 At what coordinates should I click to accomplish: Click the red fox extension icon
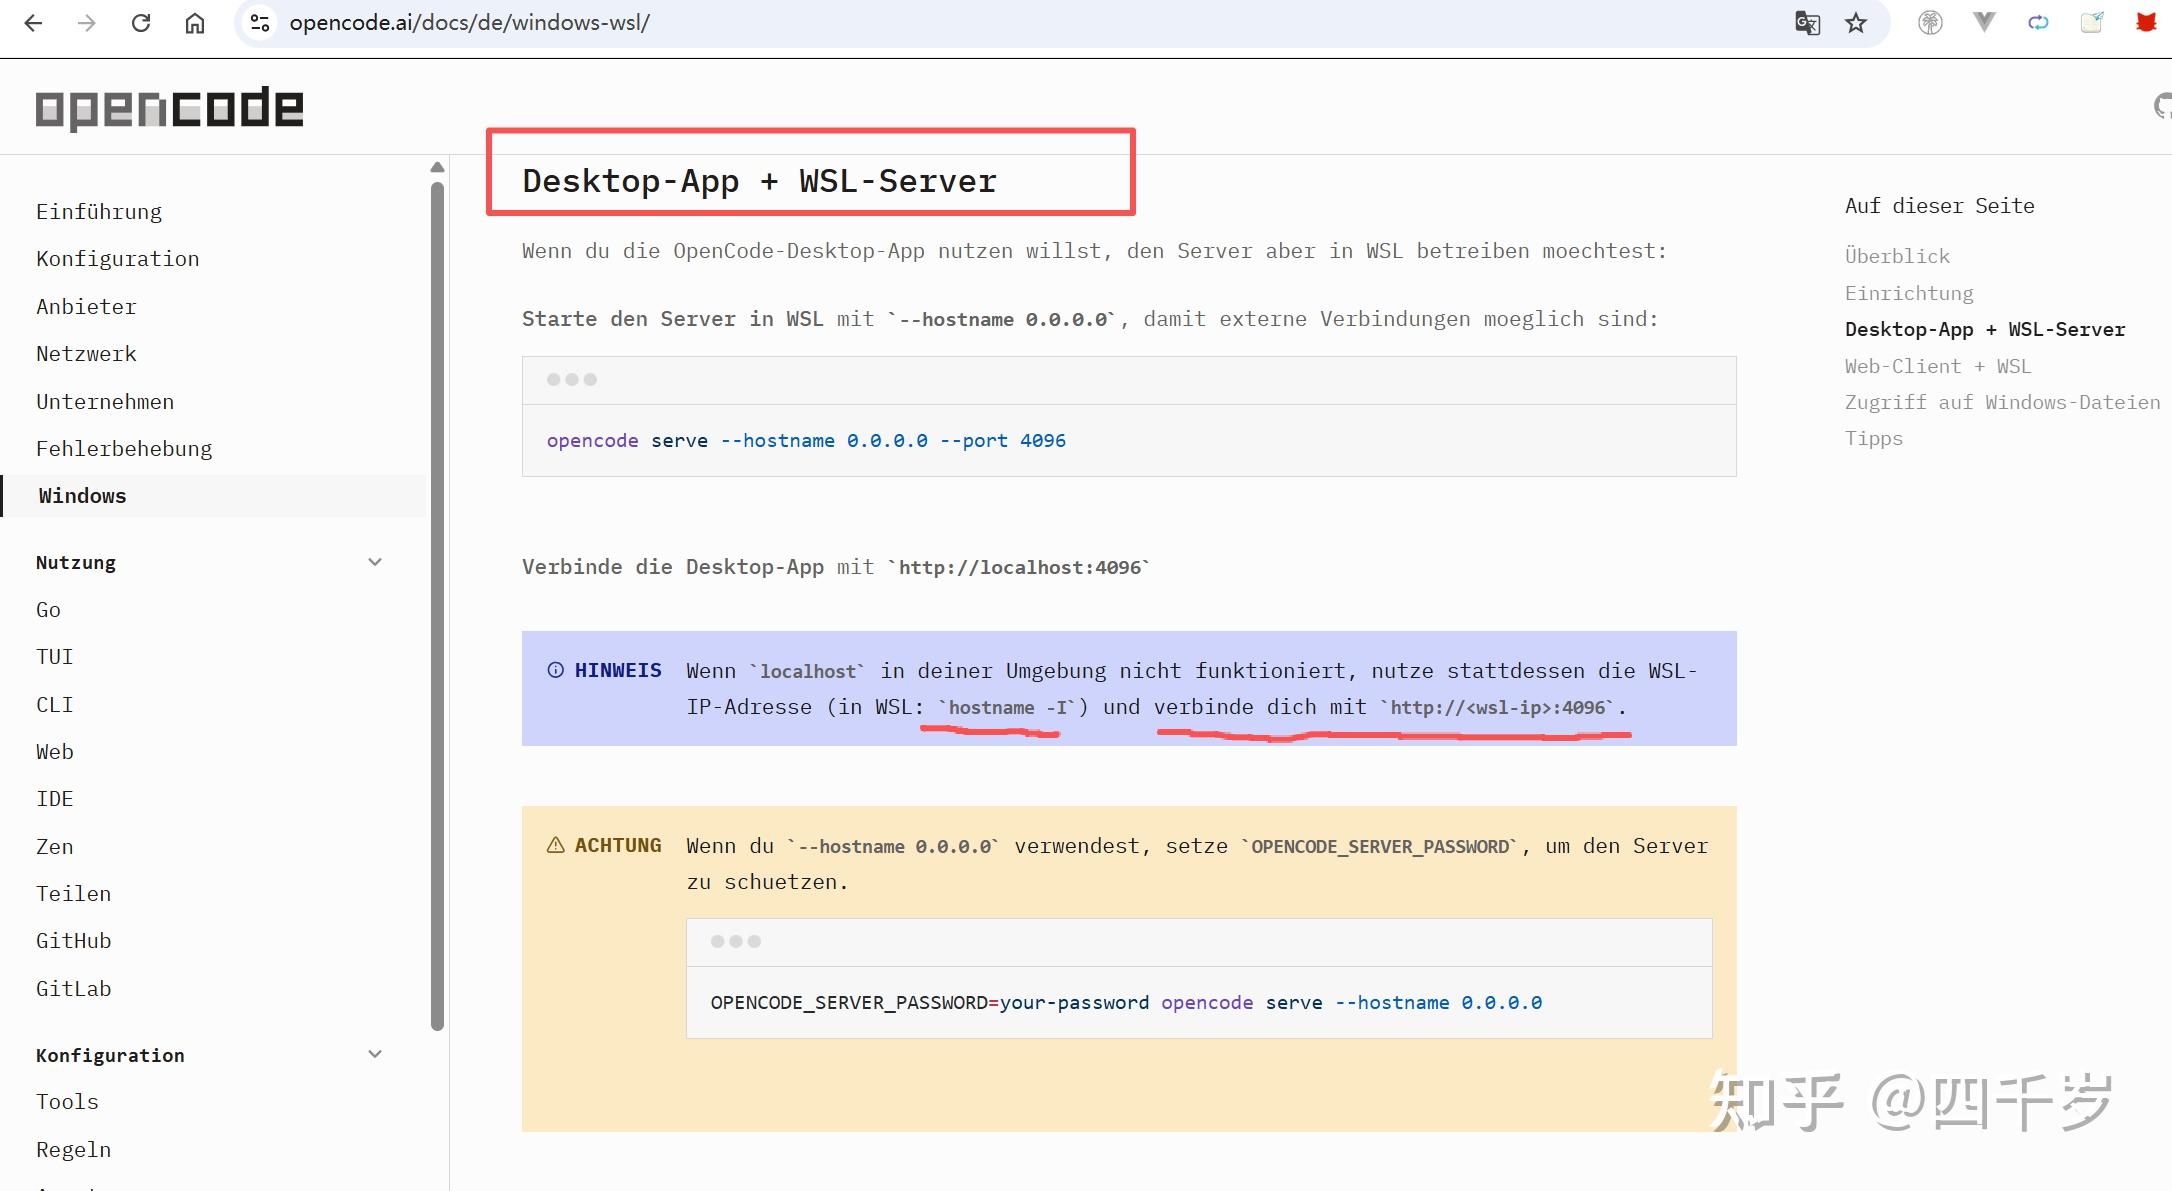[x=2146, y=22]
